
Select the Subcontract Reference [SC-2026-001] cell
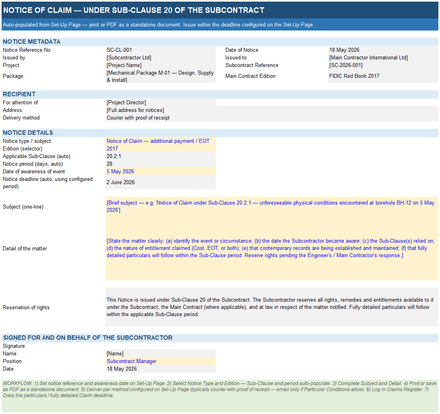tap(383, 65)
